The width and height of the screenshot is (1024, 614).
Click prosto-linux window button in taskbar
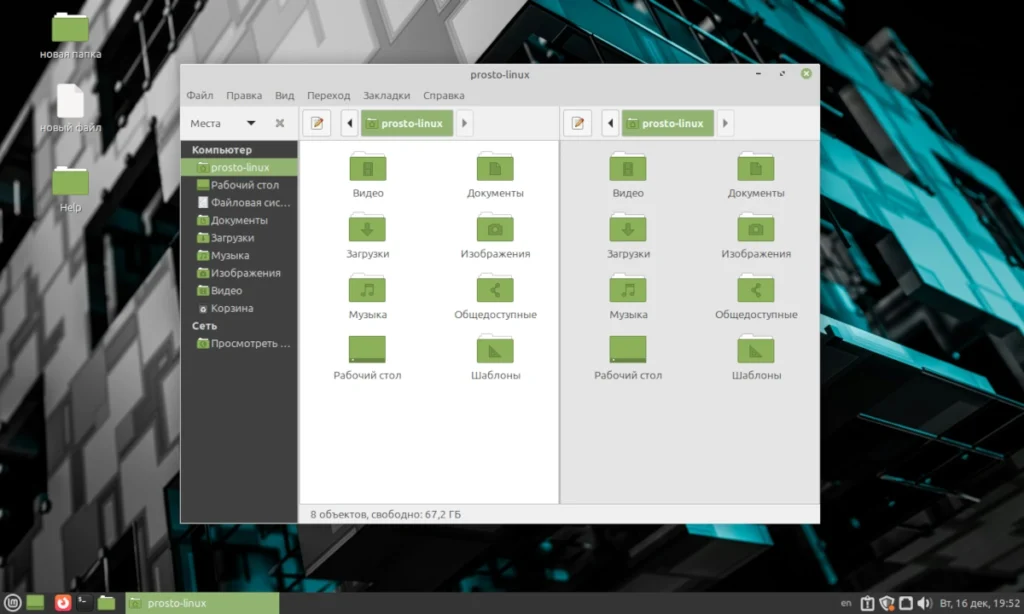[202, 603]
